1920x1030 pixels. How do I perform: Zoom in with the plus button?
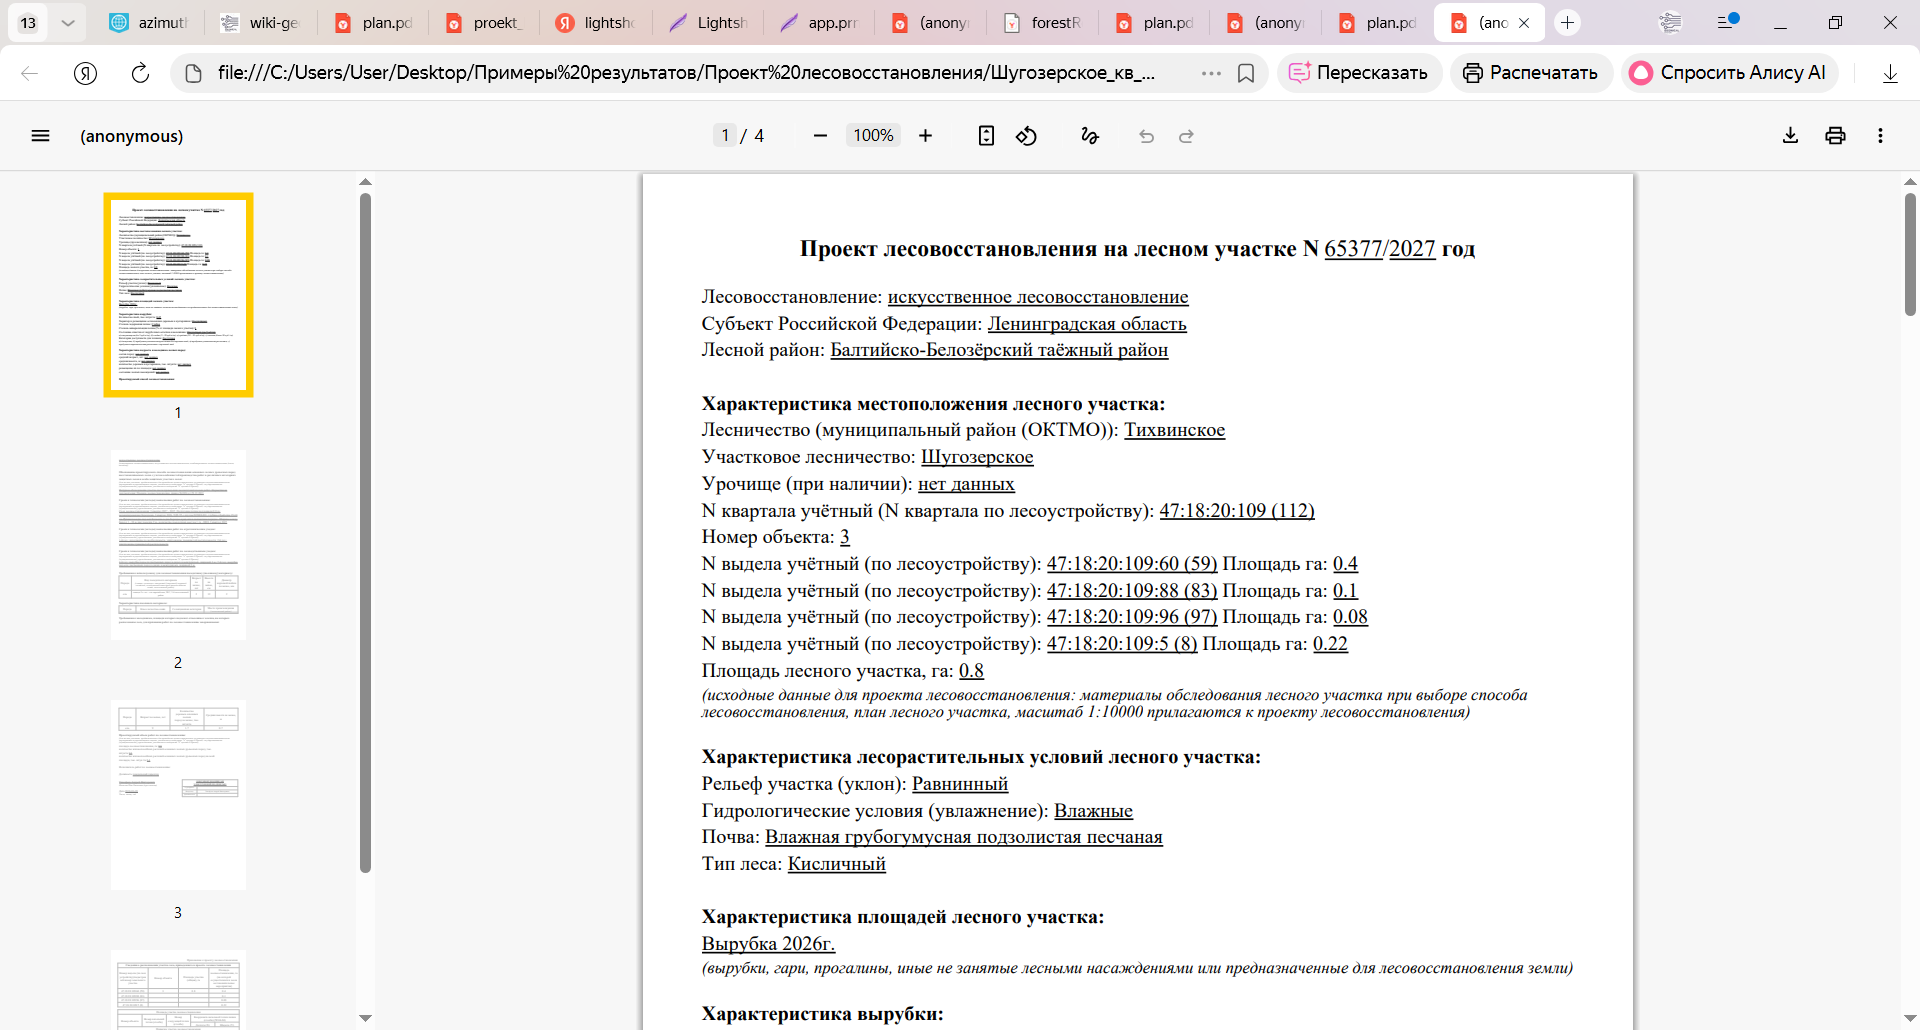click(x=925, y=136)
